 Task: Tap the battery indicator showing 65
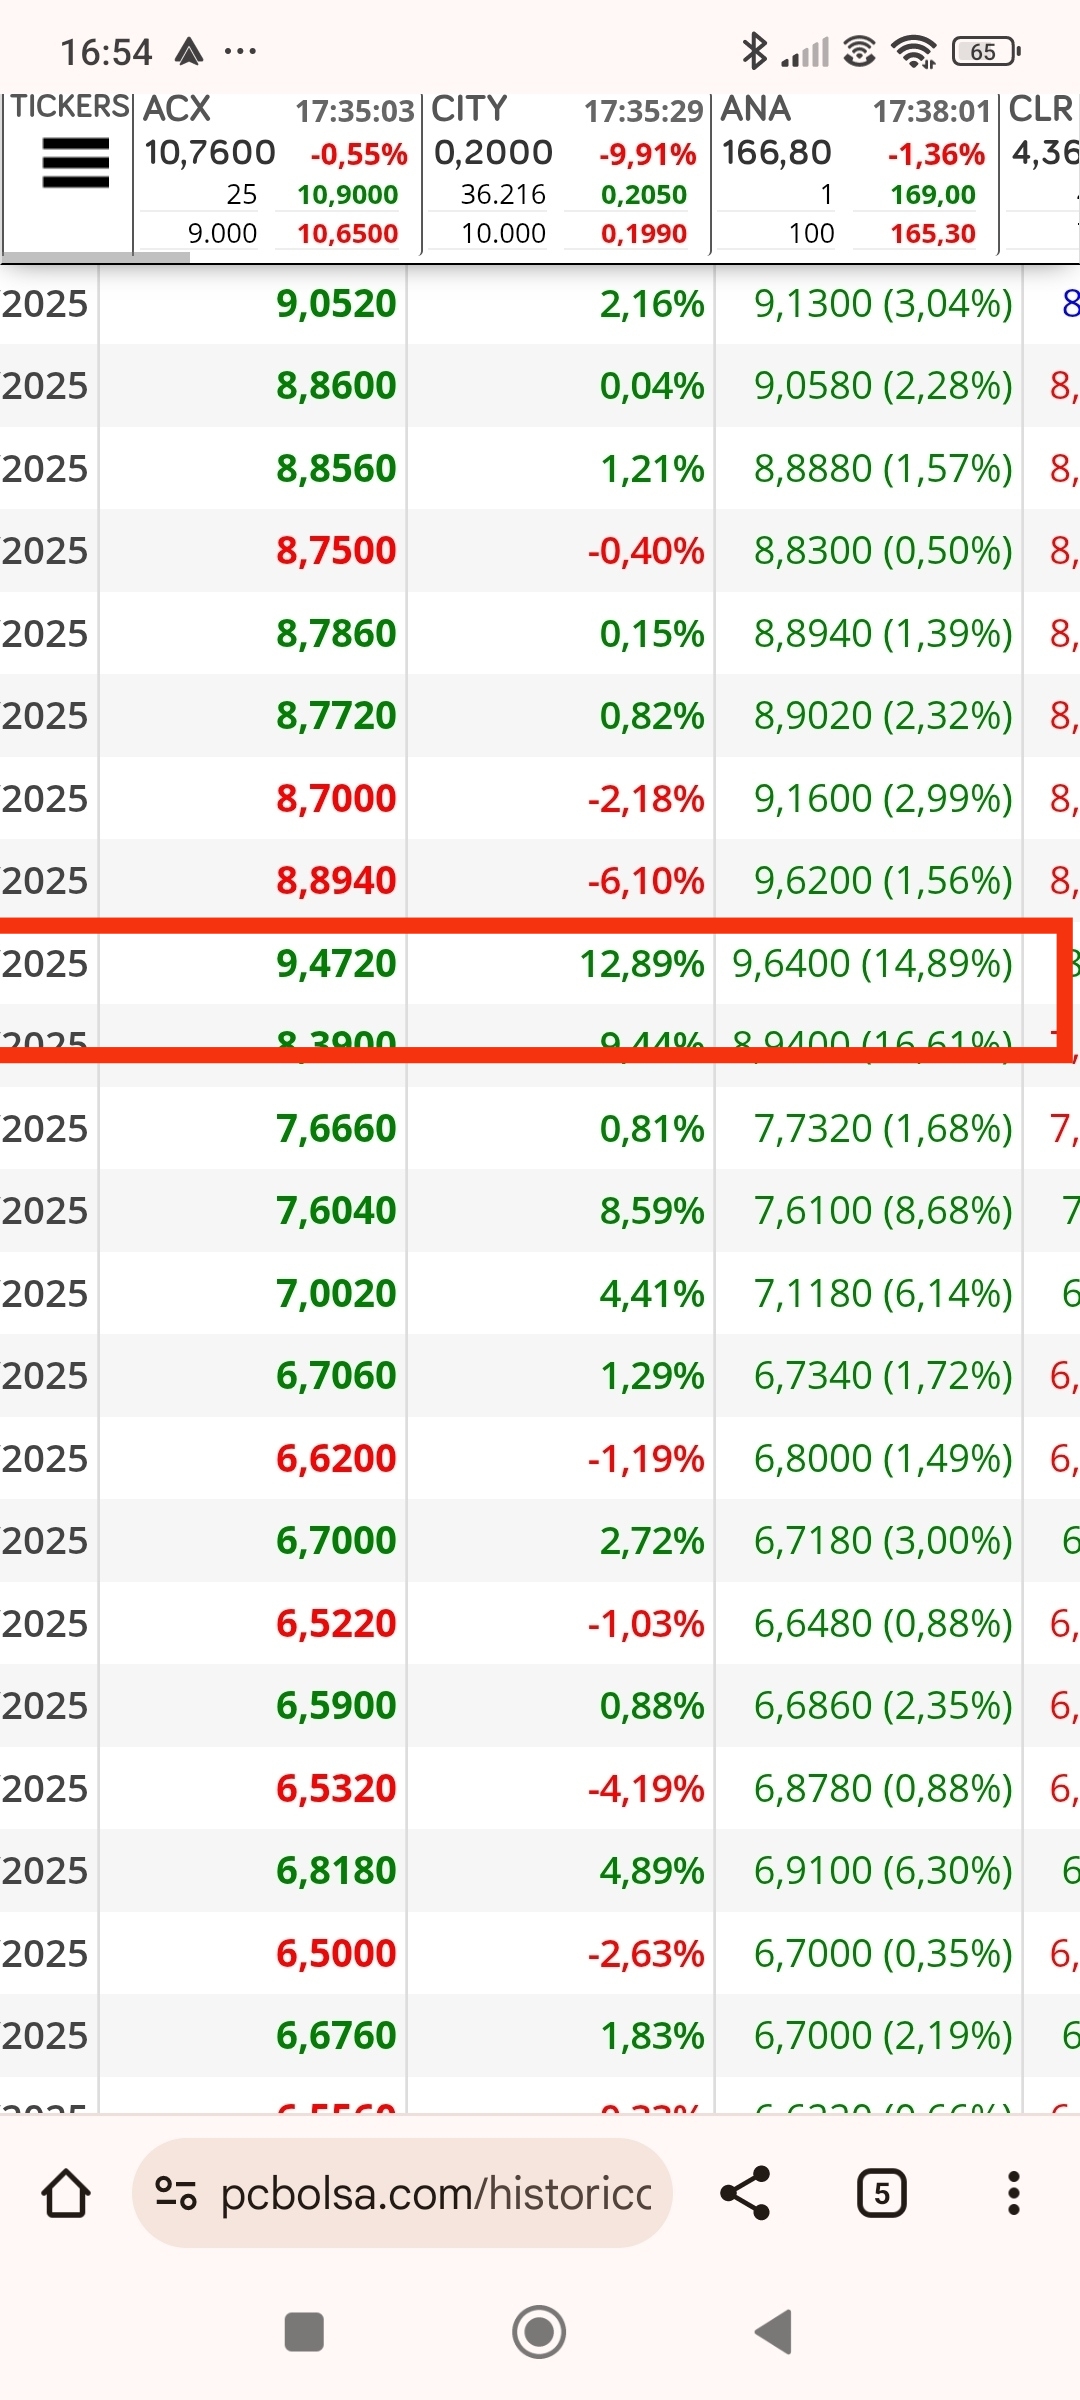point(986,51)
